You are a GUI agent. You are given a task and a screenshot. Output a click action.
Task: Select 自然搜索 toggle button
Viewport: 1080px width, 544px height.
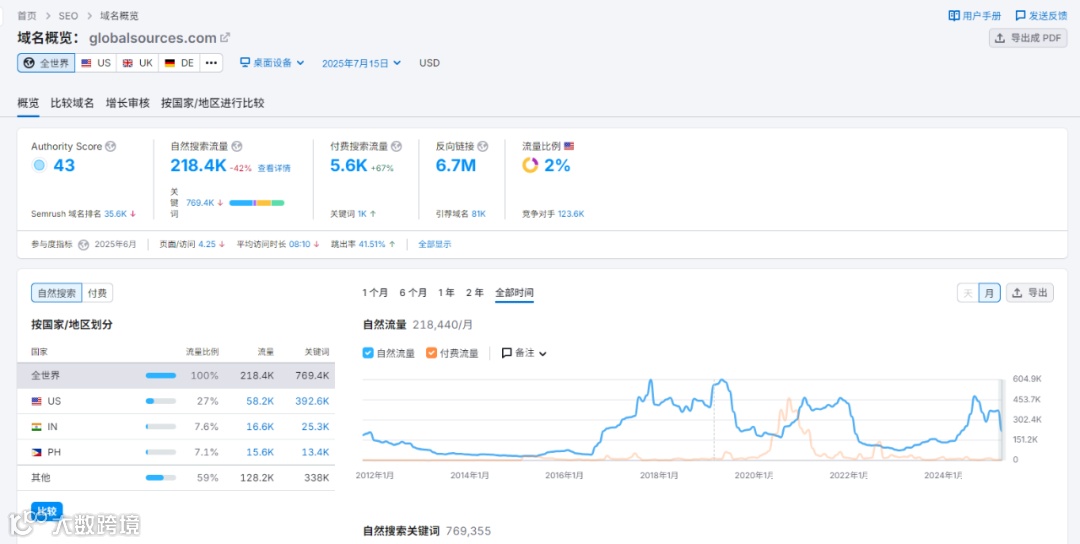click(x=56, y=293)
